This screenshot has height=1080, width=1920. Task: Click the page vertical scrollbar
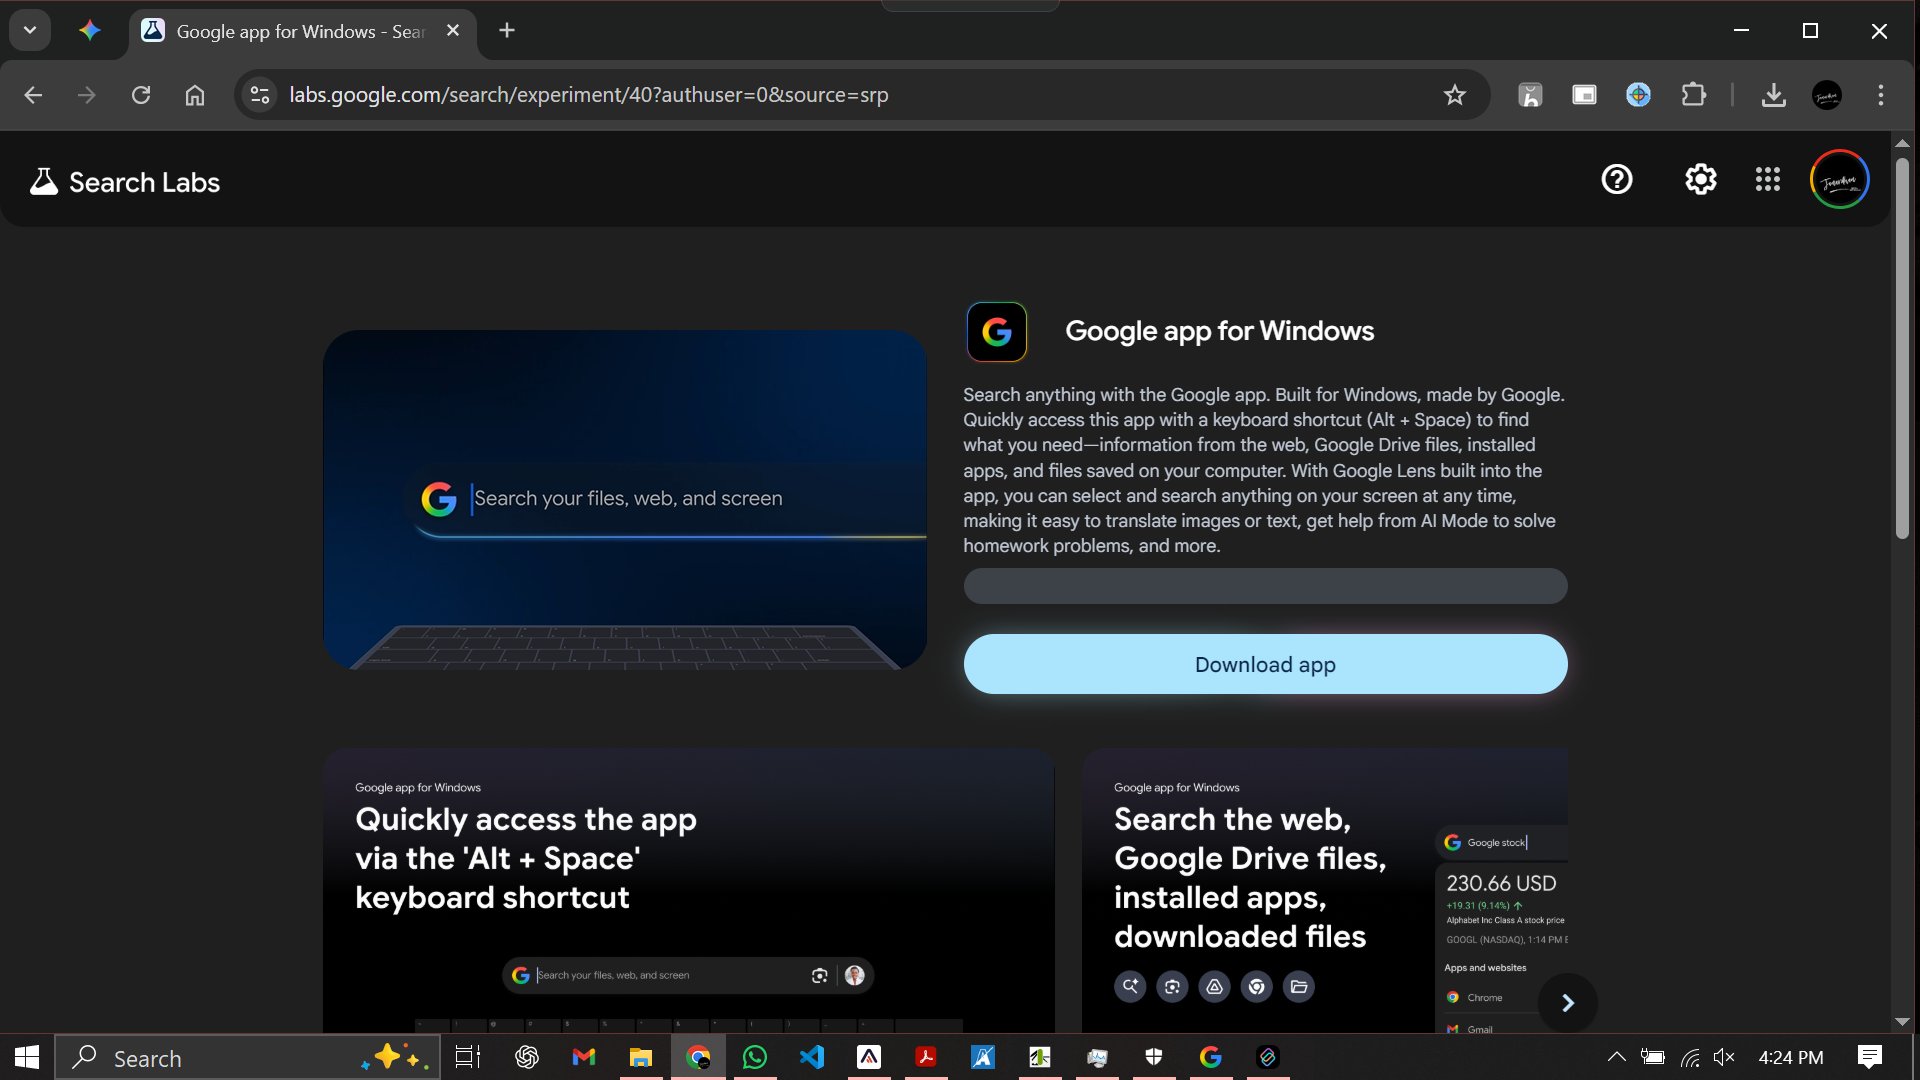point(1902,350)
